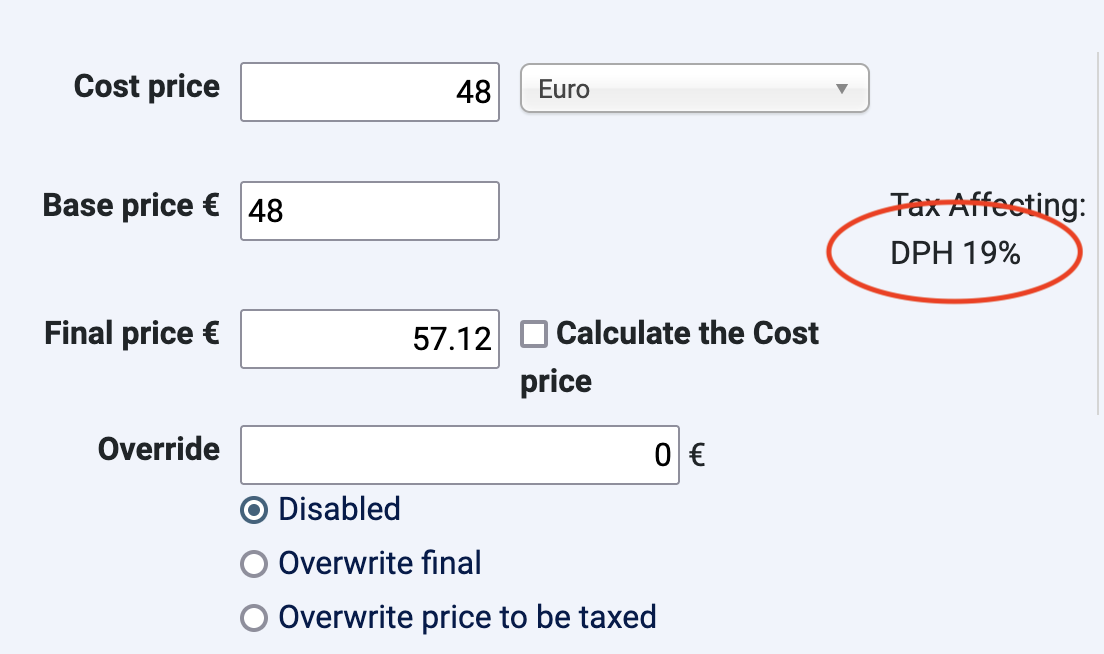Click the currency dropdown arrow
1104x654 pixels.
tap(842, 89)
